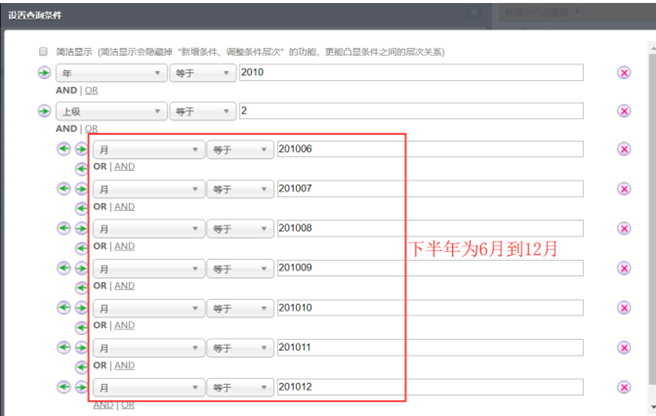Delete the 月 等于 201012 condition
This screenshot has height=416, width=656.
tap(624, 387)
